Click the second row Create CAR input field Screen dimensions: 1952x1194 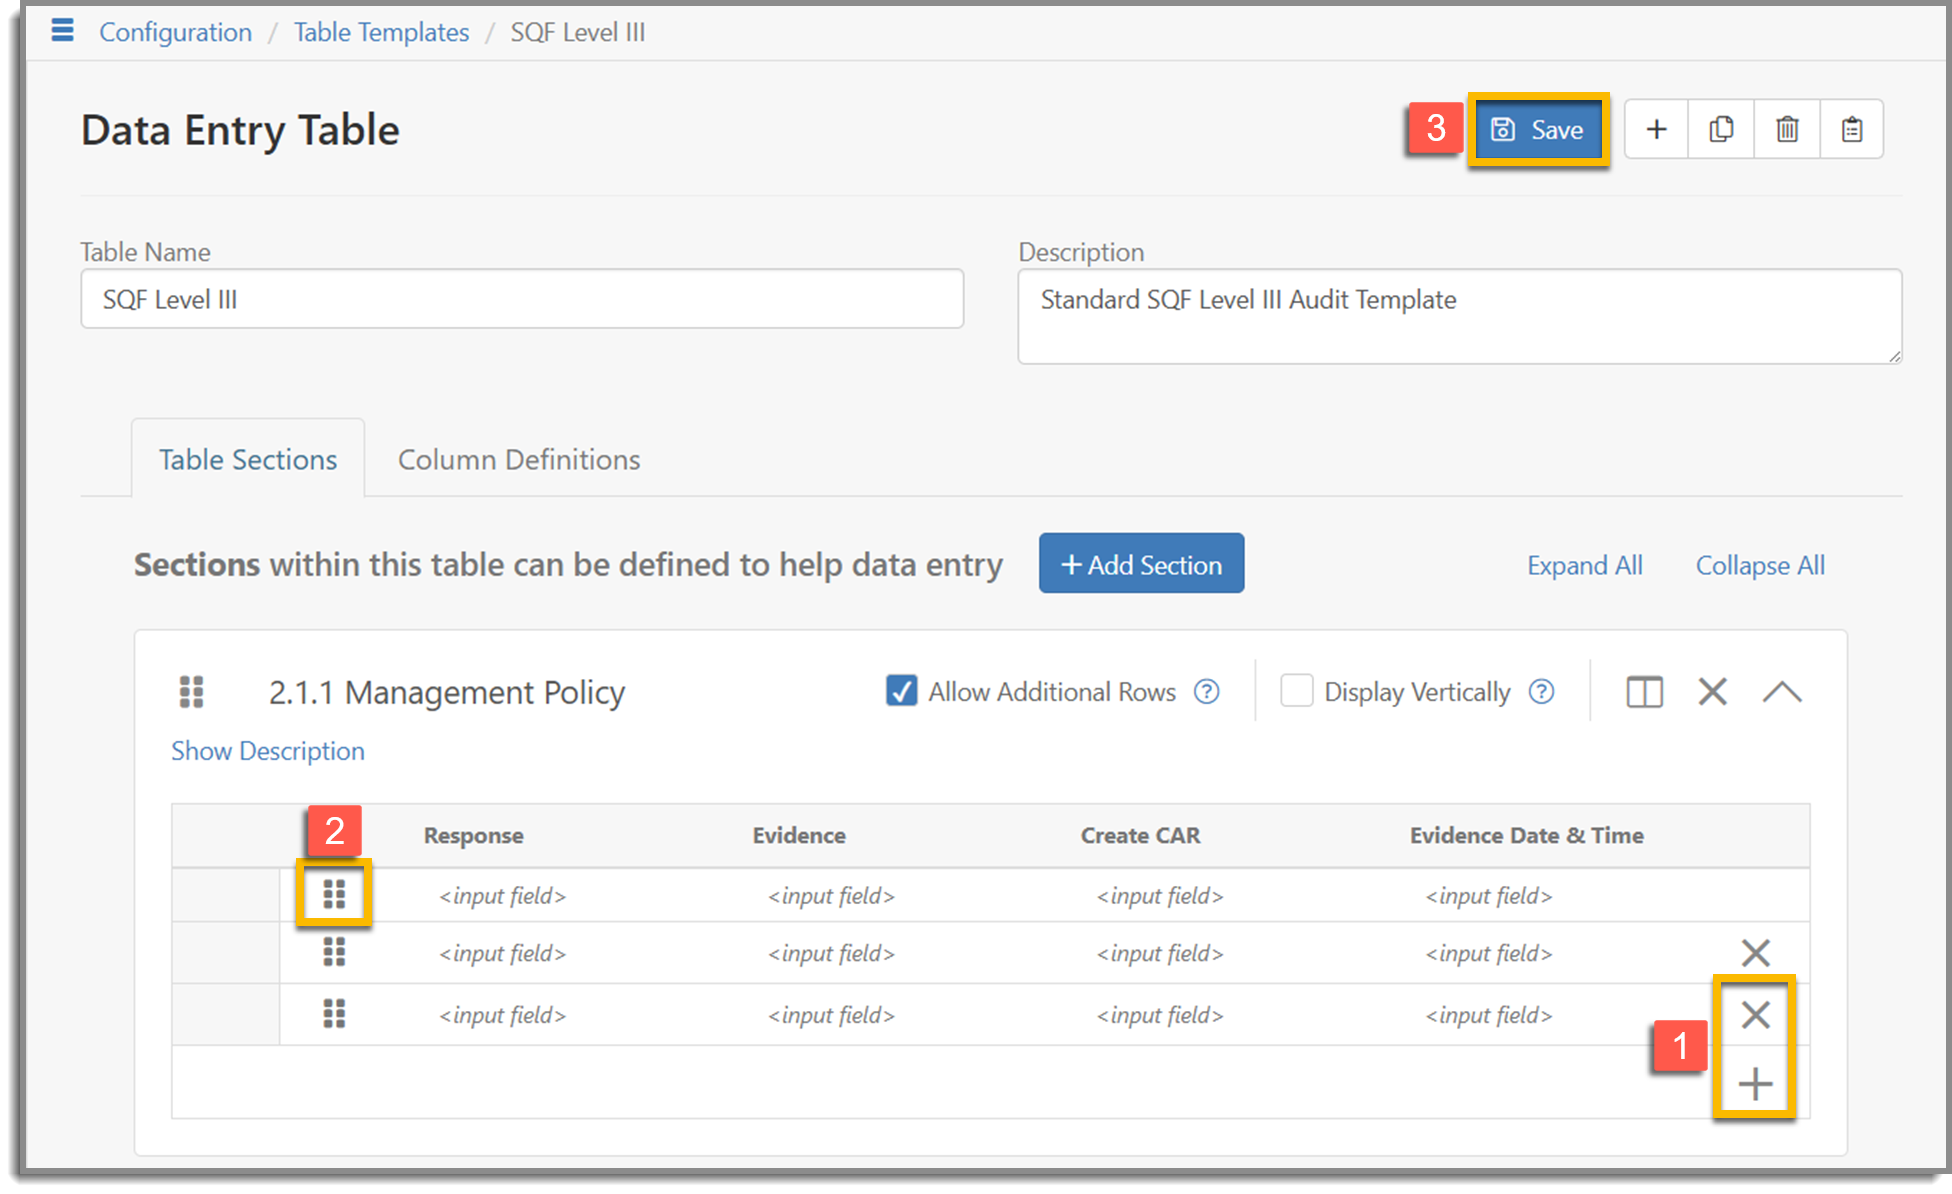1160,954
